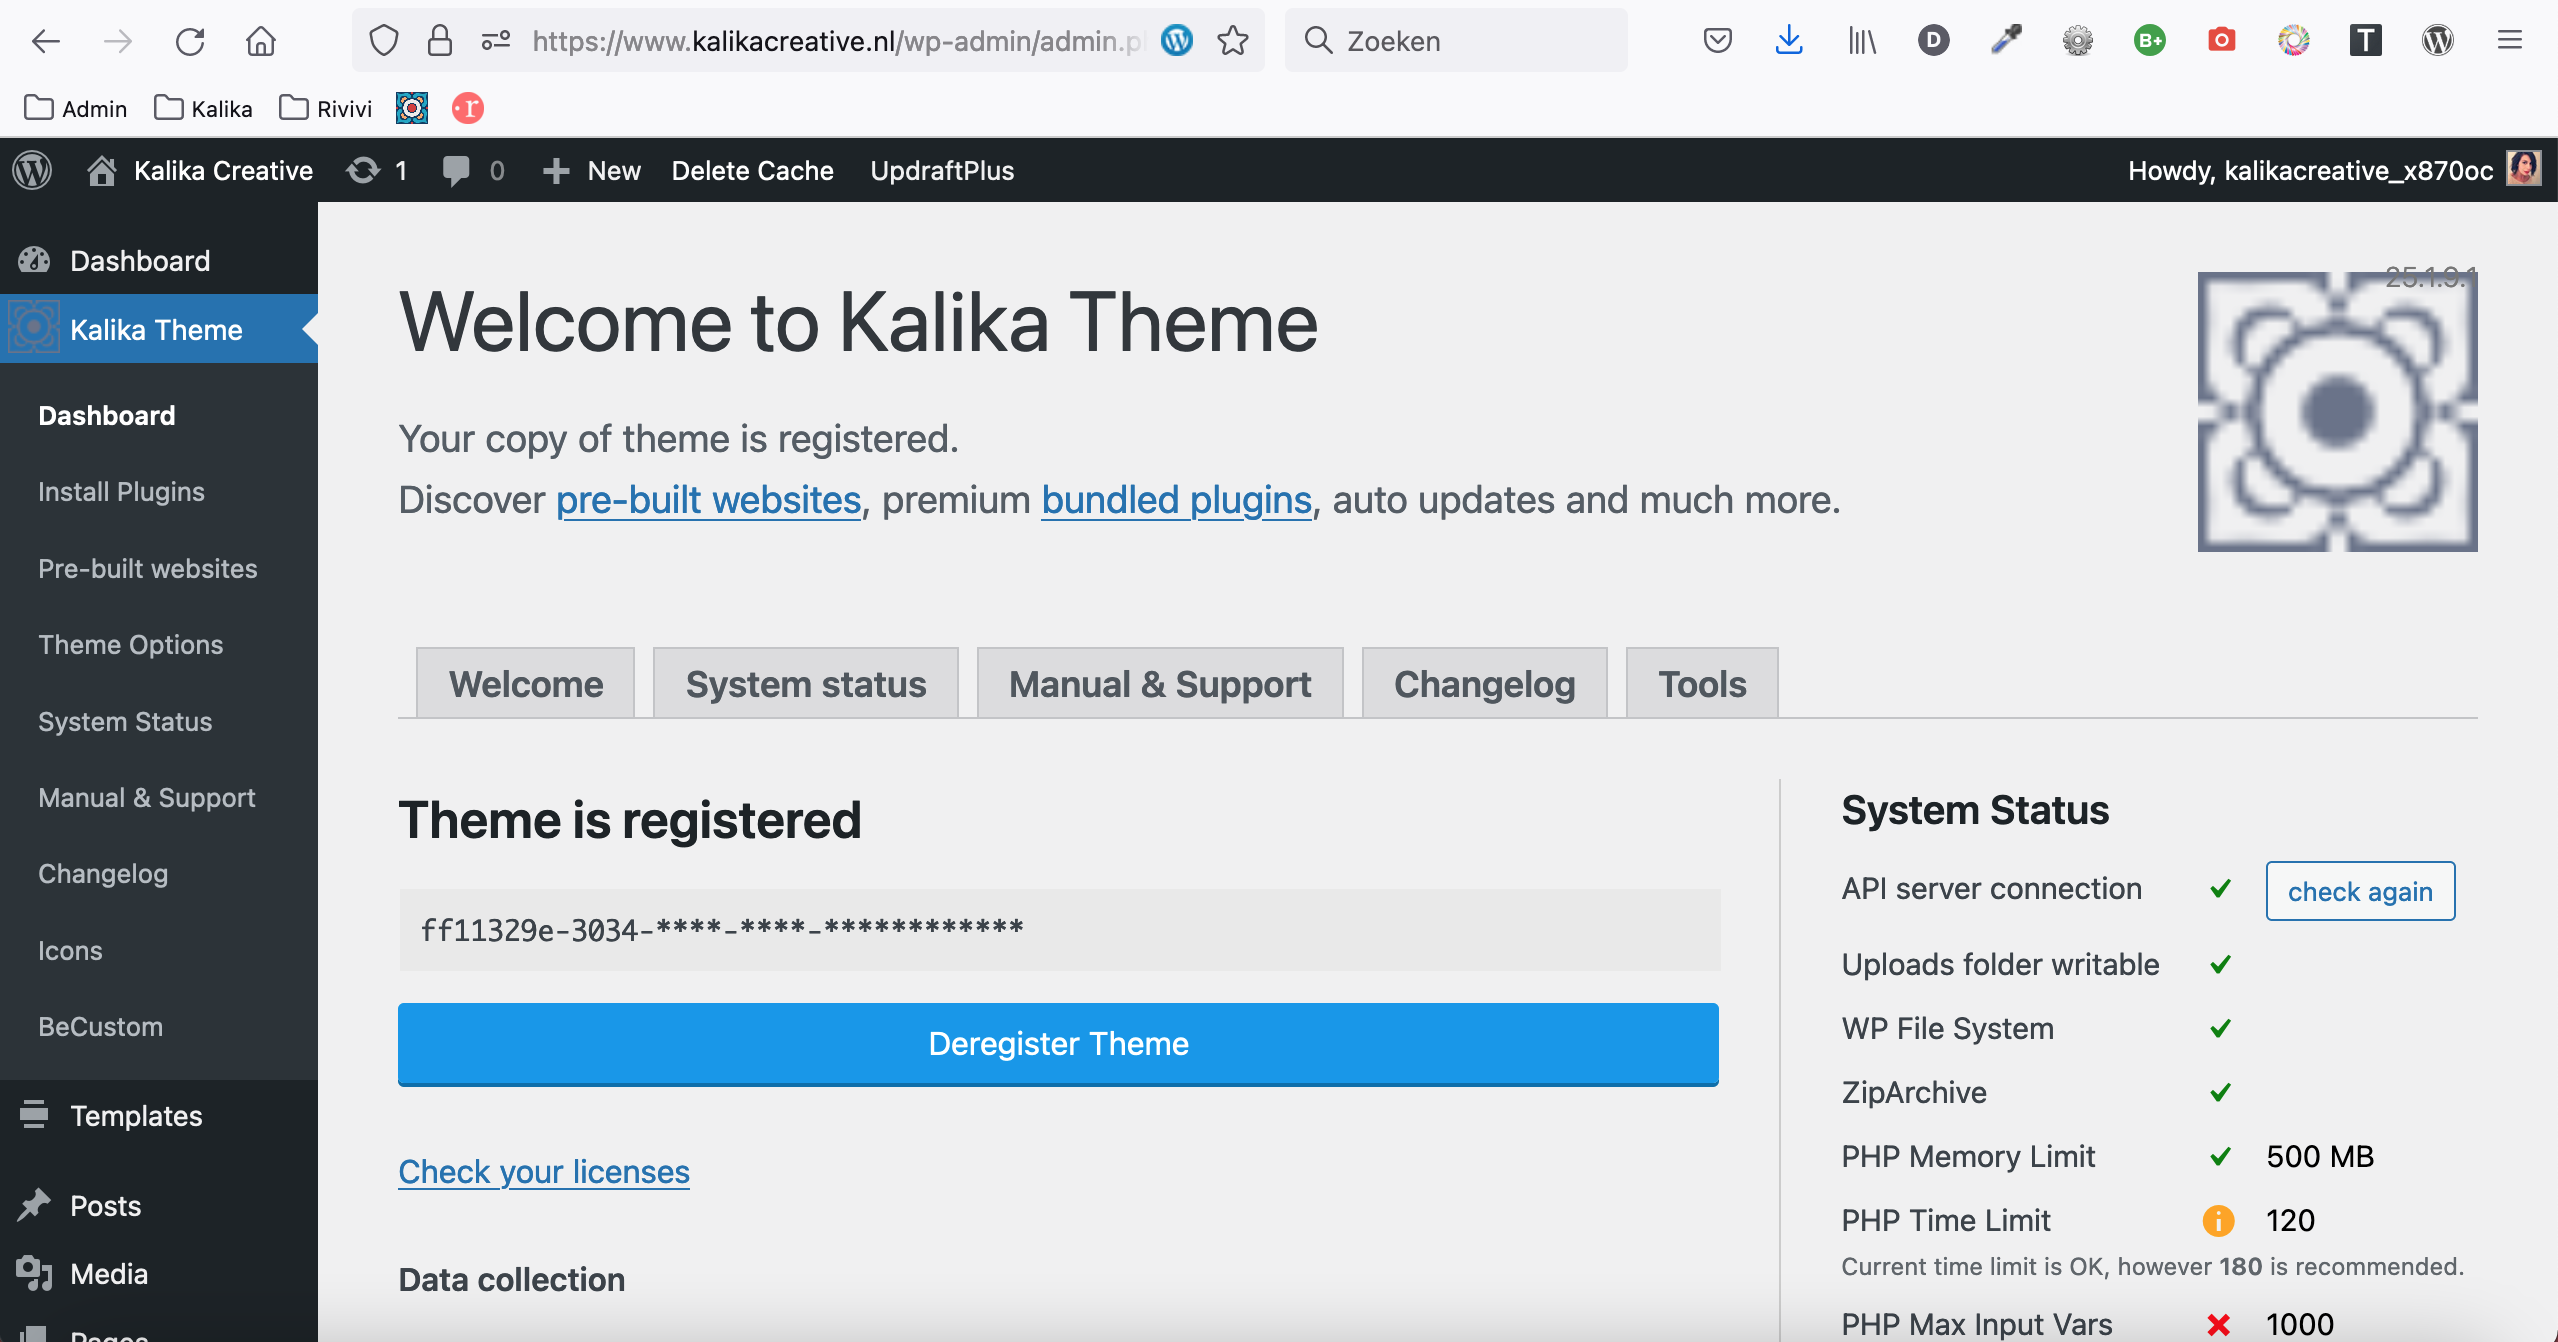2558x1342 pixels.
Task: Open the library bookshelf icon
Action: click(x=1862, y=41)
